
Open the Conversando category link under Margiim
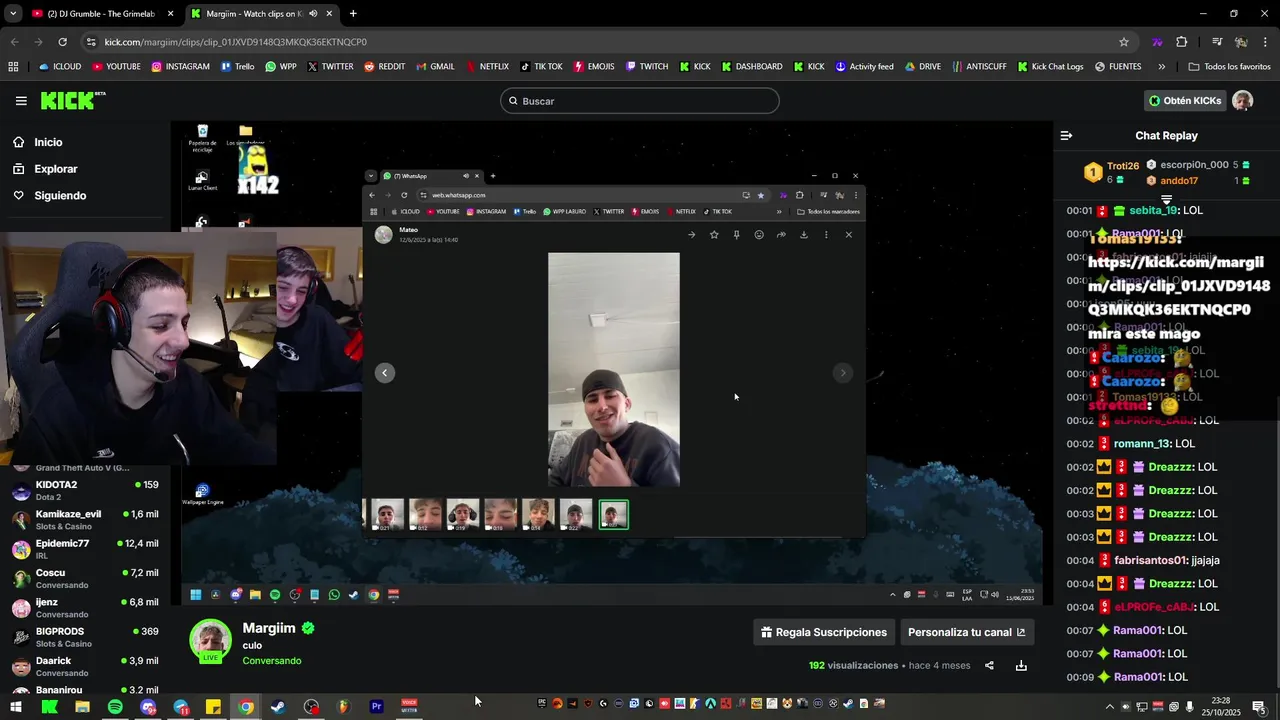[271, 661]
